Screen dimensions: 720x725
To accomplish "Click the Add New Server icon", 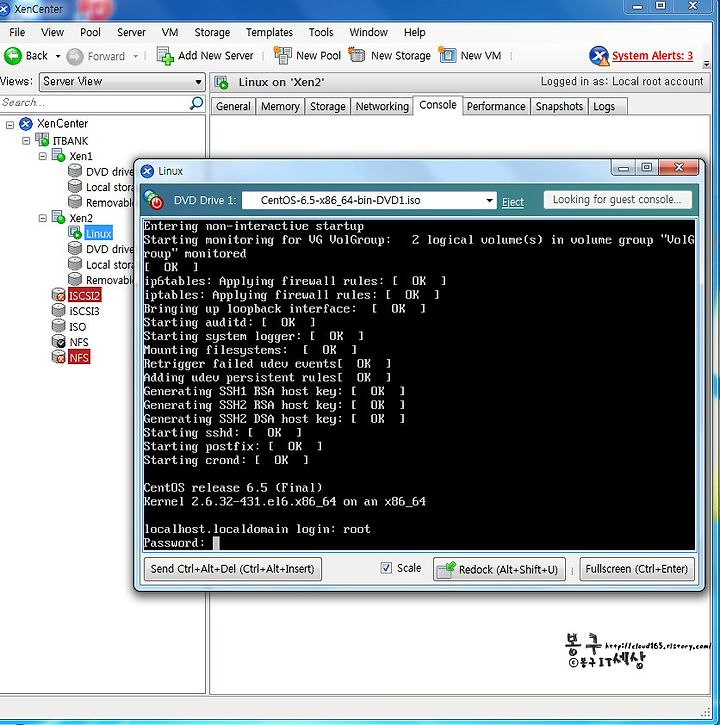I will pos(165,56).
